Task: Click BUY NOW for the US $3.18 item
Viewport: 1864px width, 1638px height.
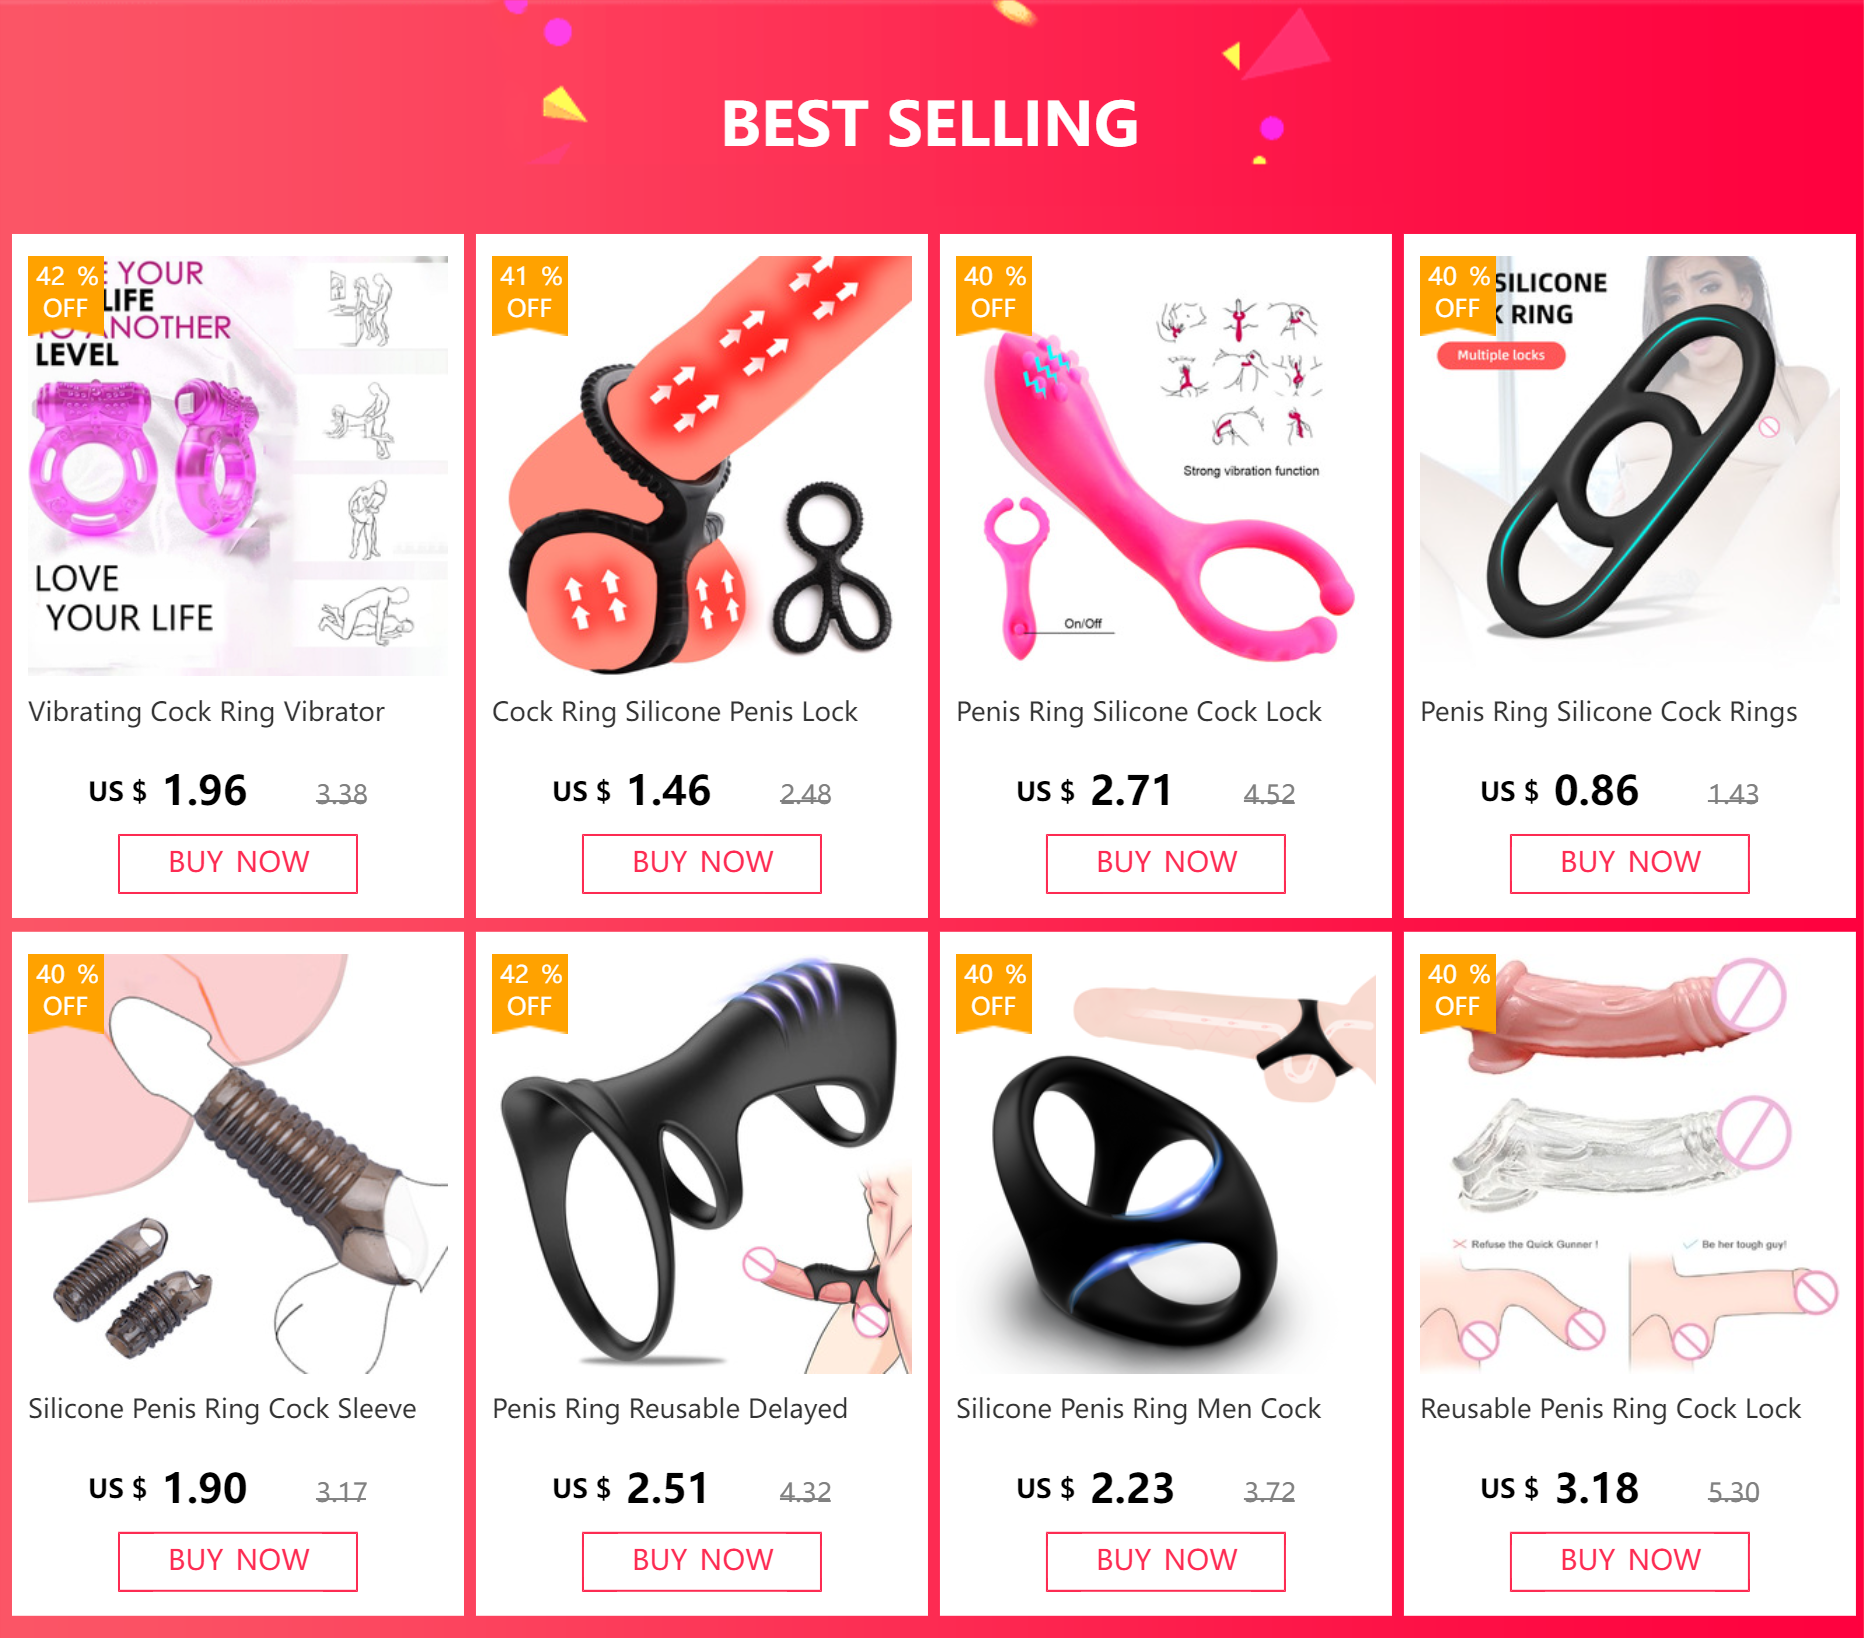Action: point(1630,1562)
